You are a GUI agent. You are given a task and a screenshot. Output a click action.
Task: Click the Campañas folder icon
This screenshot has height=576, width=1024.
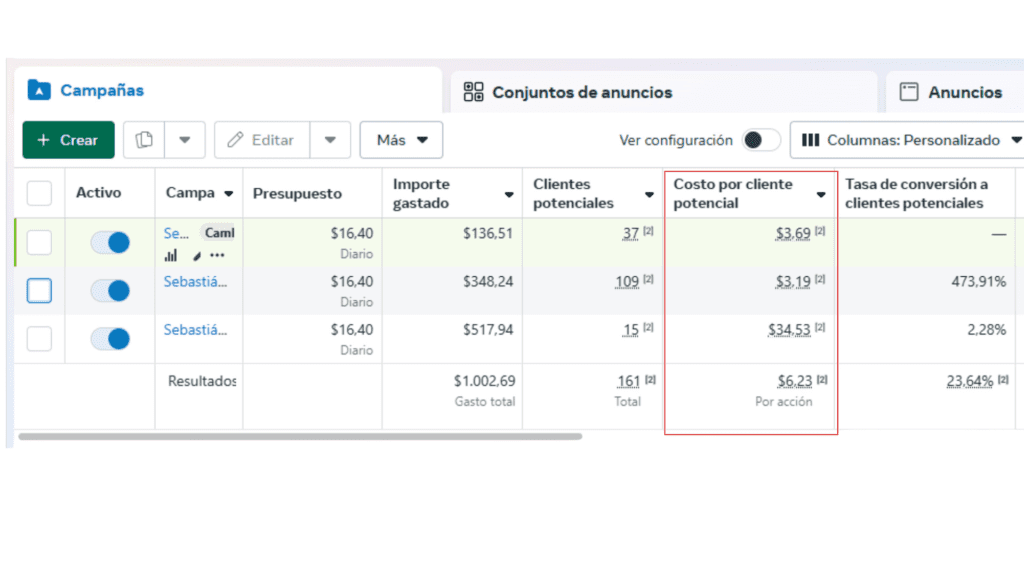pyautogui.click(x=39, y=90)
